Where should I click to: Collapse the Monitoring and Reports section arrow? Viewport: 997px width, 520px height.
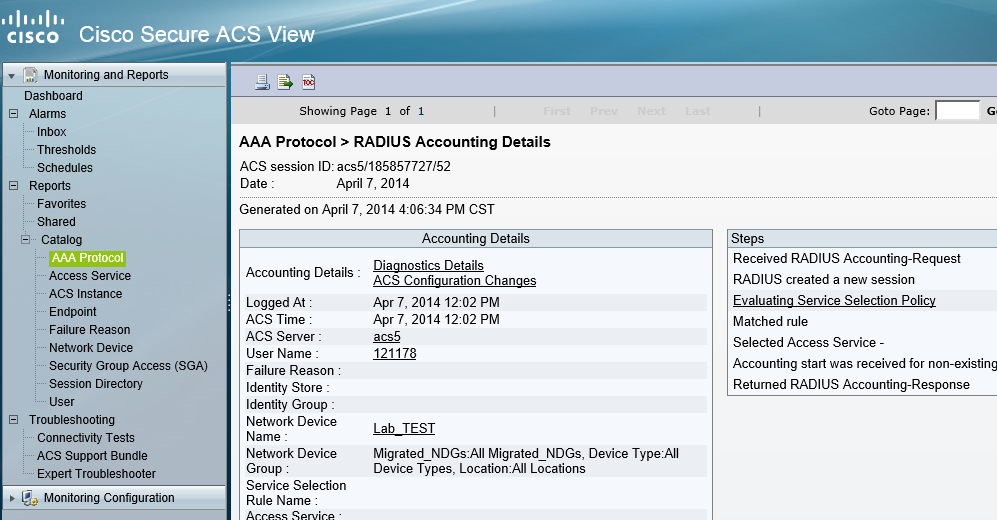pyautogui.click(x=11, y=76)
